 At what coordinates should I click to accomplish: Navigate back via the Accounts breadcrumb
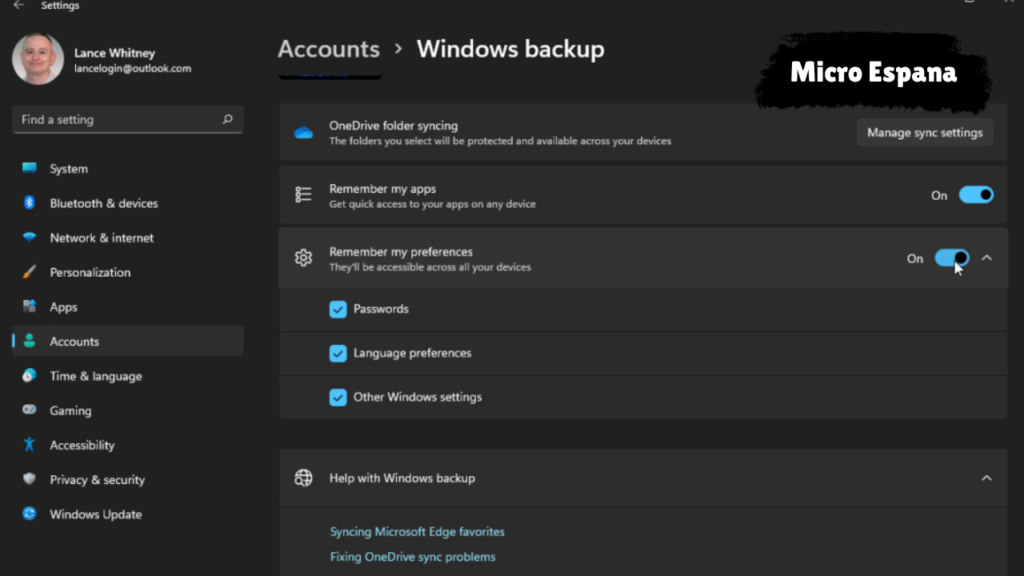pyautogui.click(x=329, y=49)
